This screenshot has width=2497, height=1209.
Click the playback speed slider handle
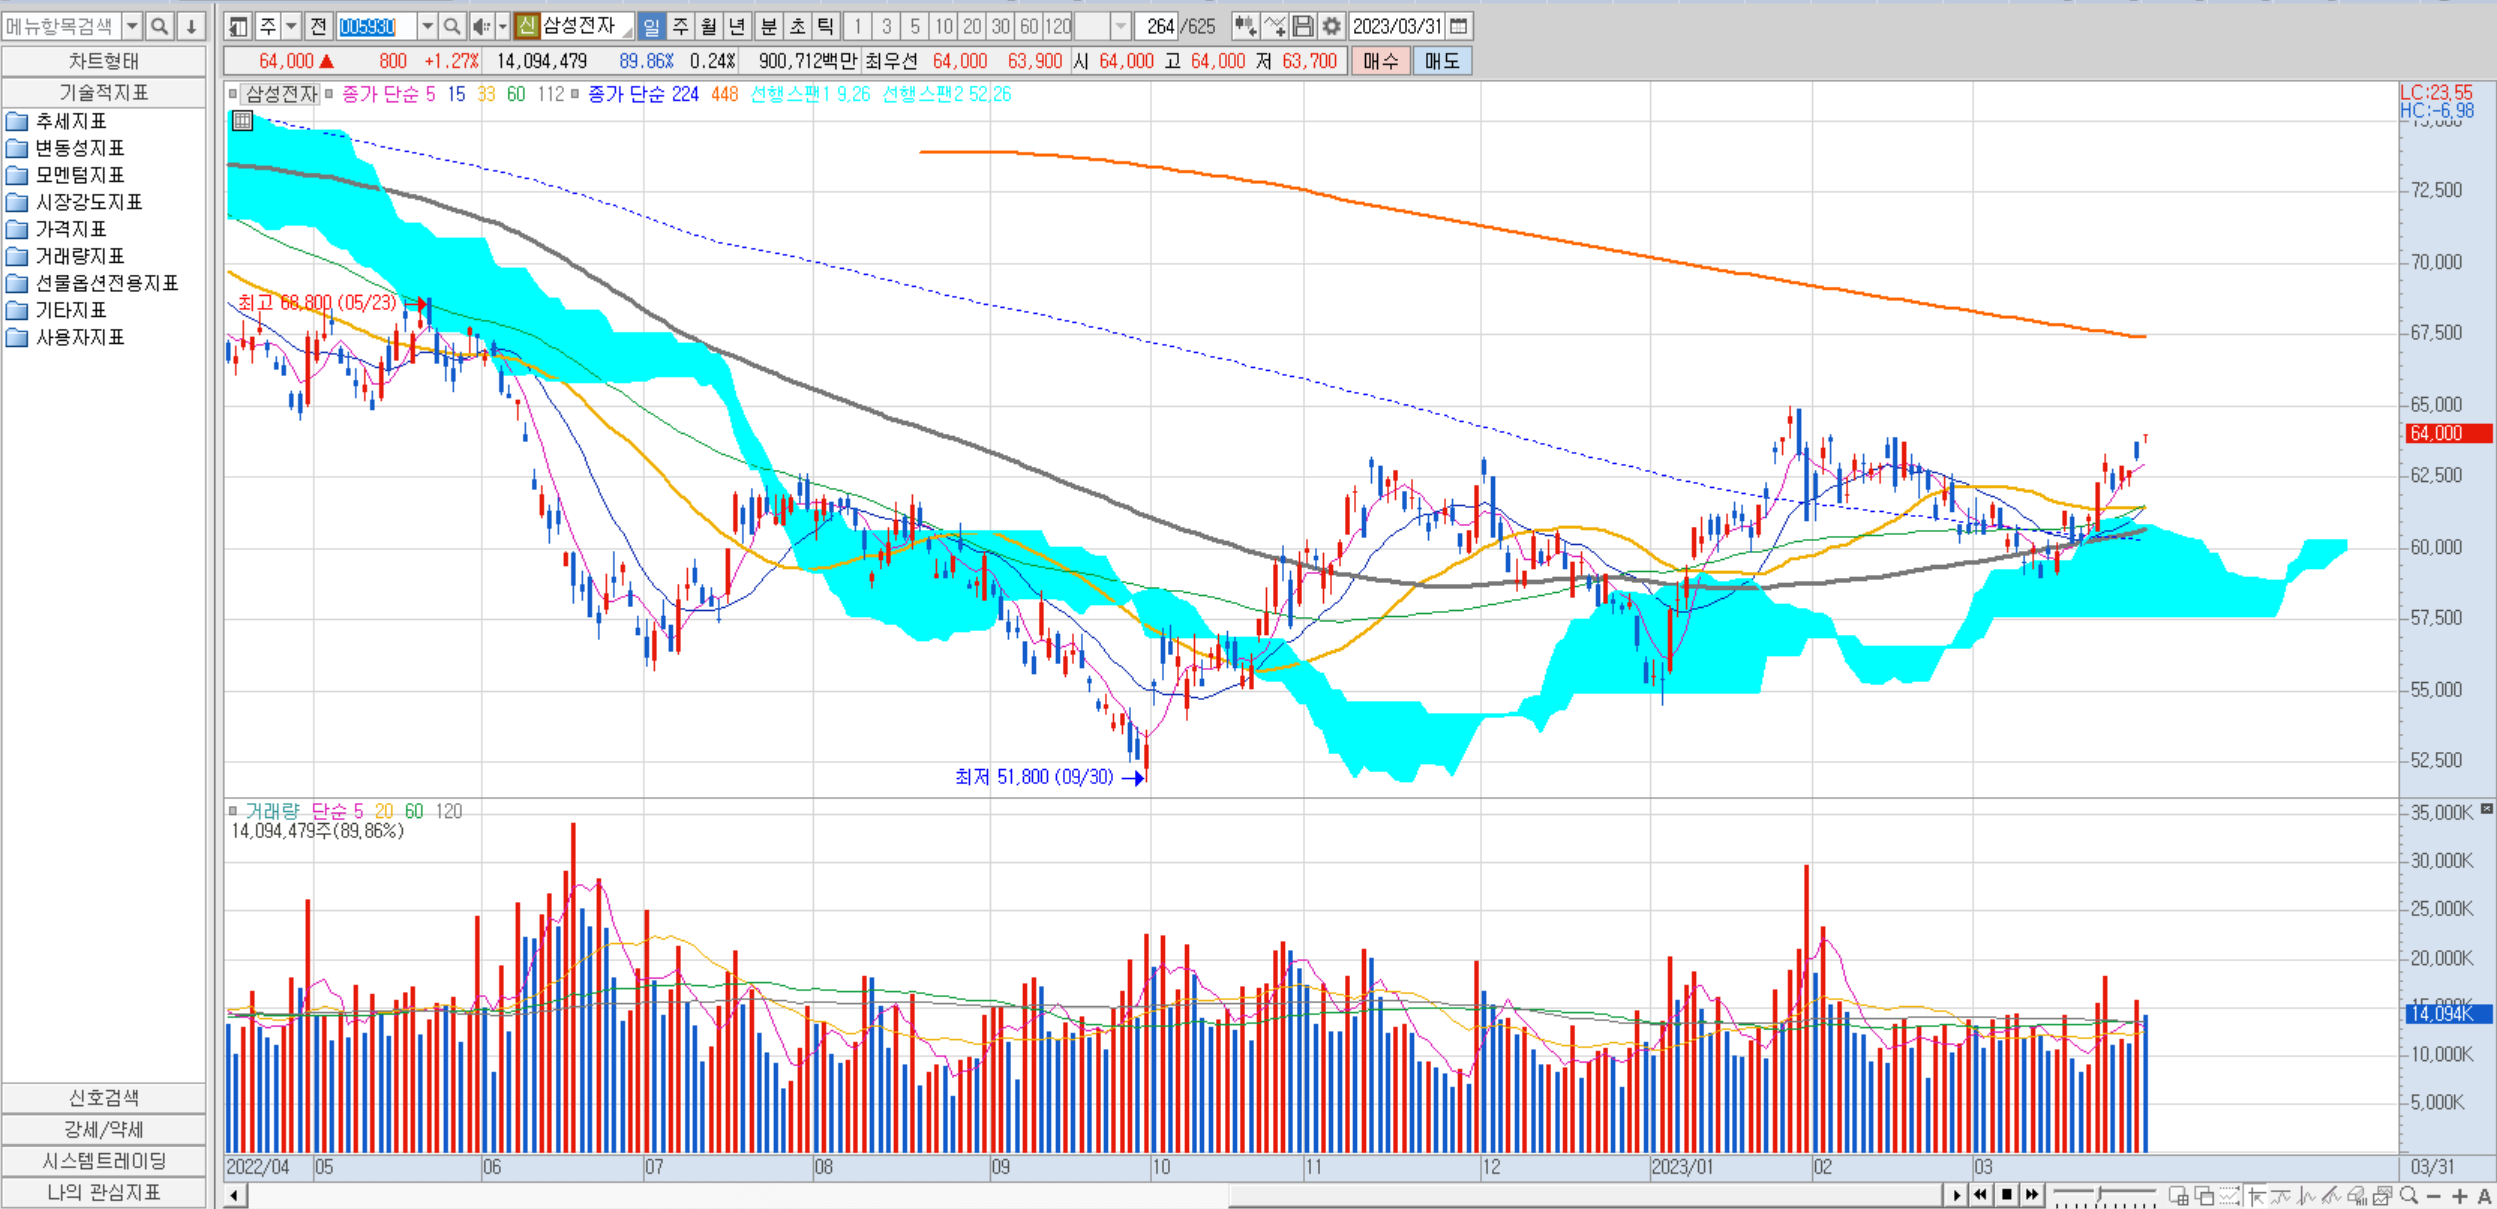pos(2100,1195)
